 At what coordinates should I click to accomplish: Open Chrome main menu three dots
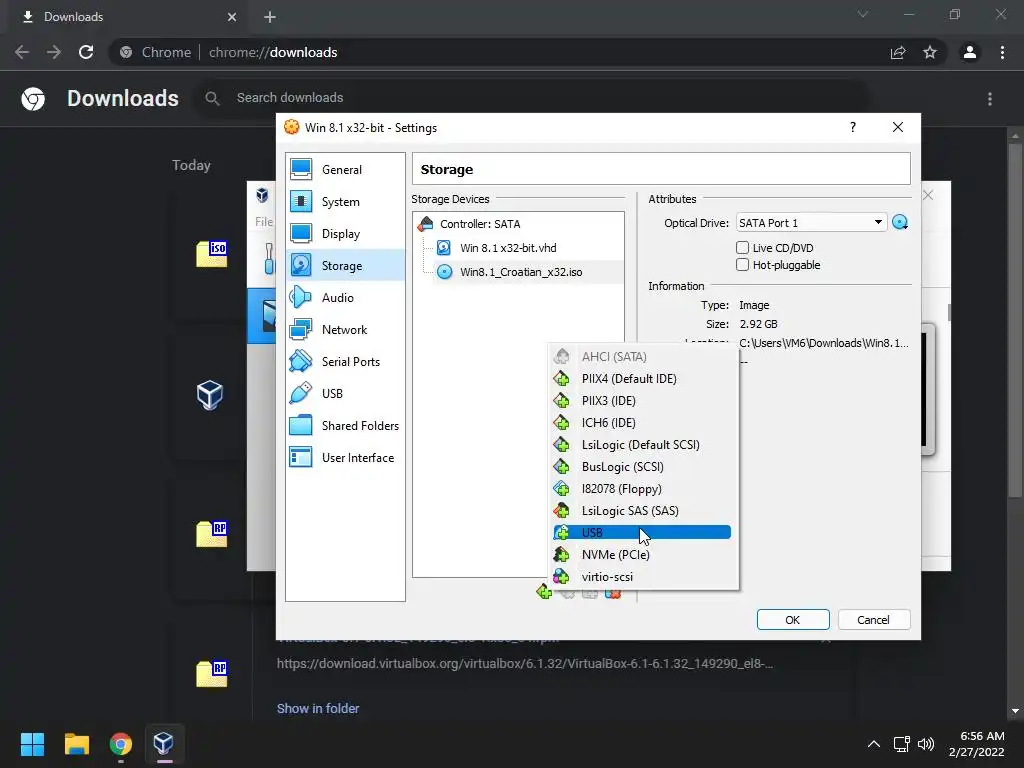[1002, 52]
